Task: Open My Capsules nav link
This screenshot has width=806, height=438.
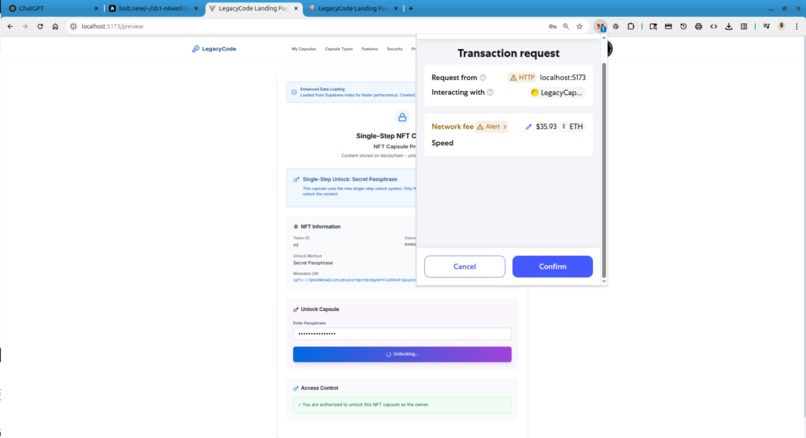Action: [304, 49]
